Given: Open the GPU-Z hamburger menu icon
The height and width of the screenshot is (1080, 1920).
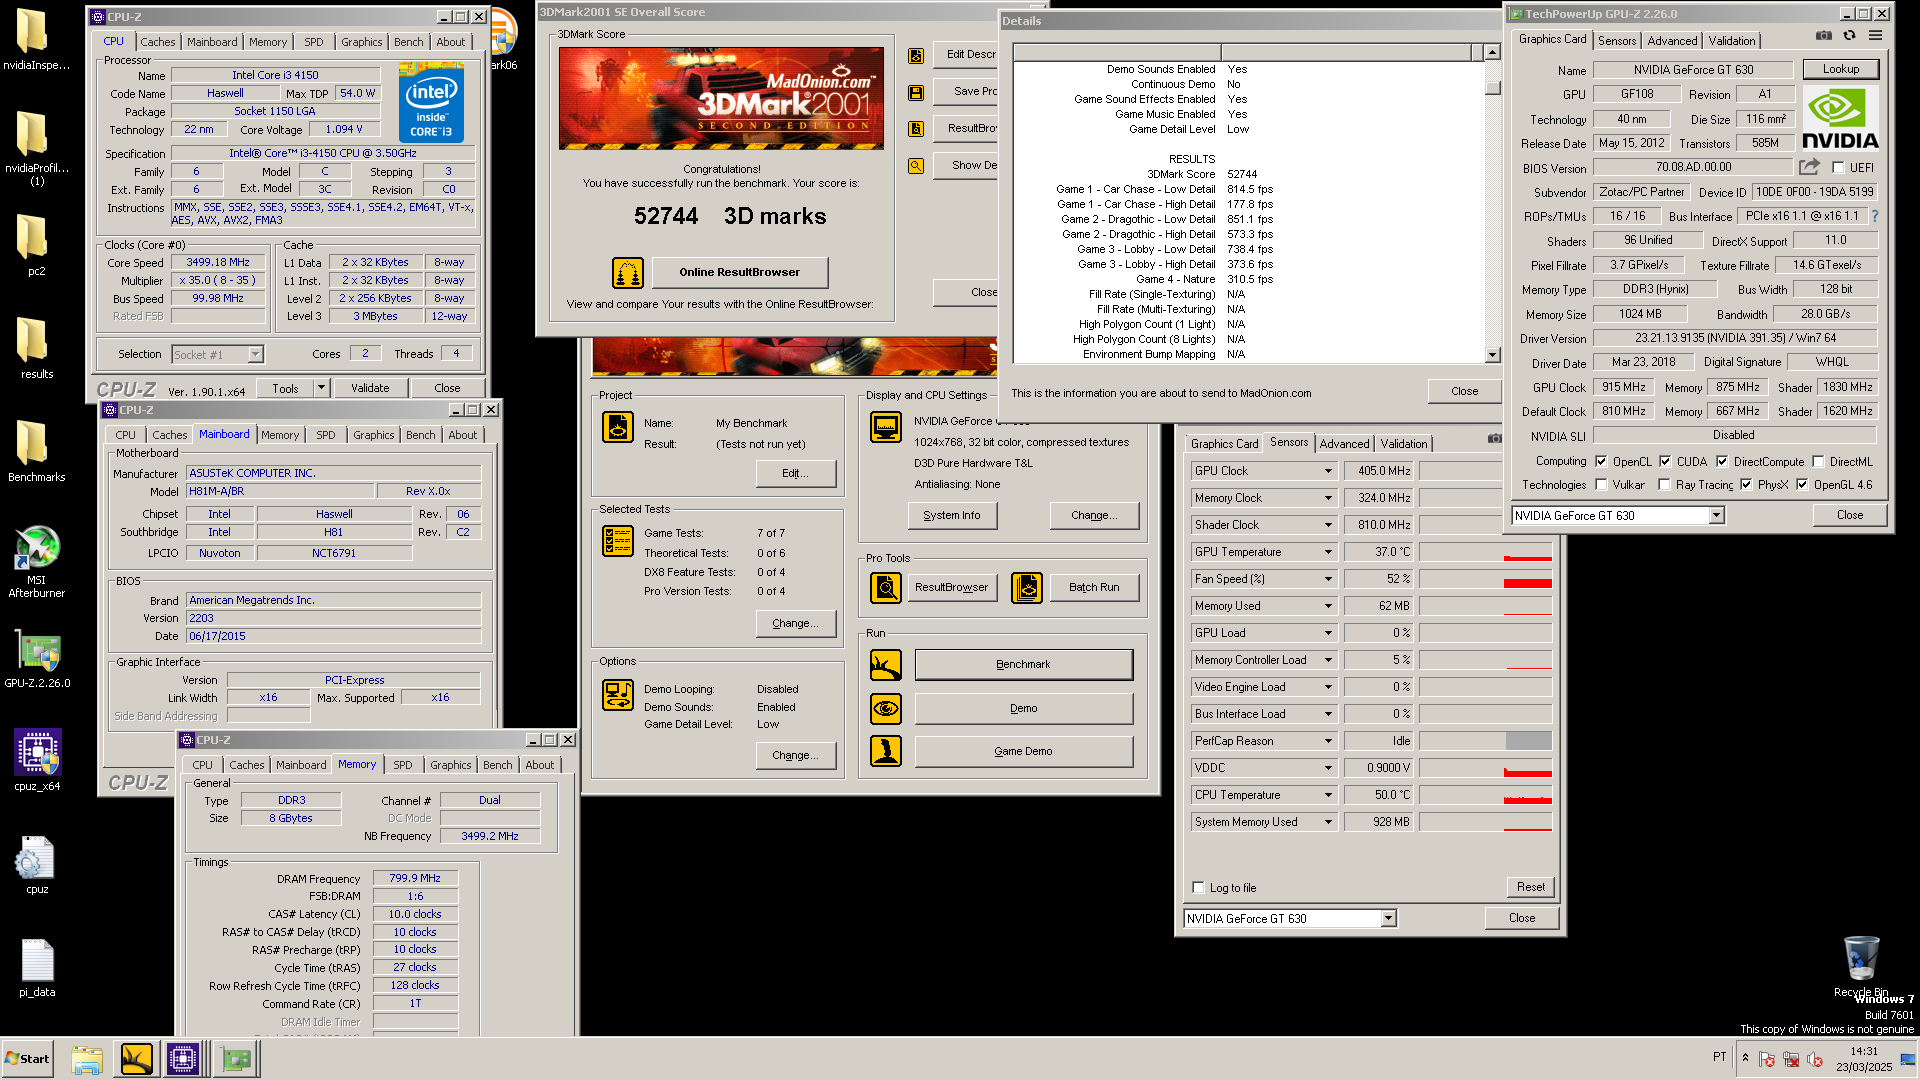Looking at the screenshot, I should click(x=1876, y=35).
